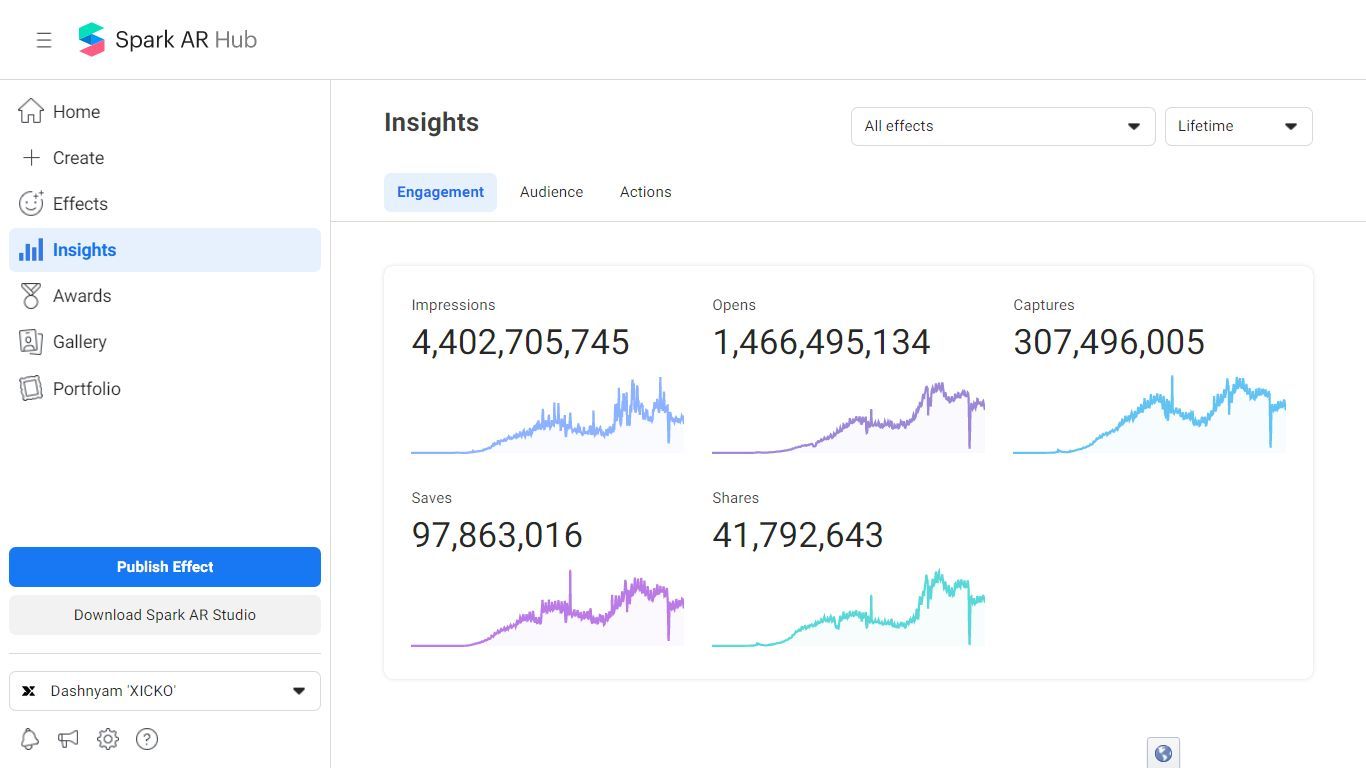Click the Impressions trend chart
The height and width of the screenshot is (768, 1366).
pos(547,417)
